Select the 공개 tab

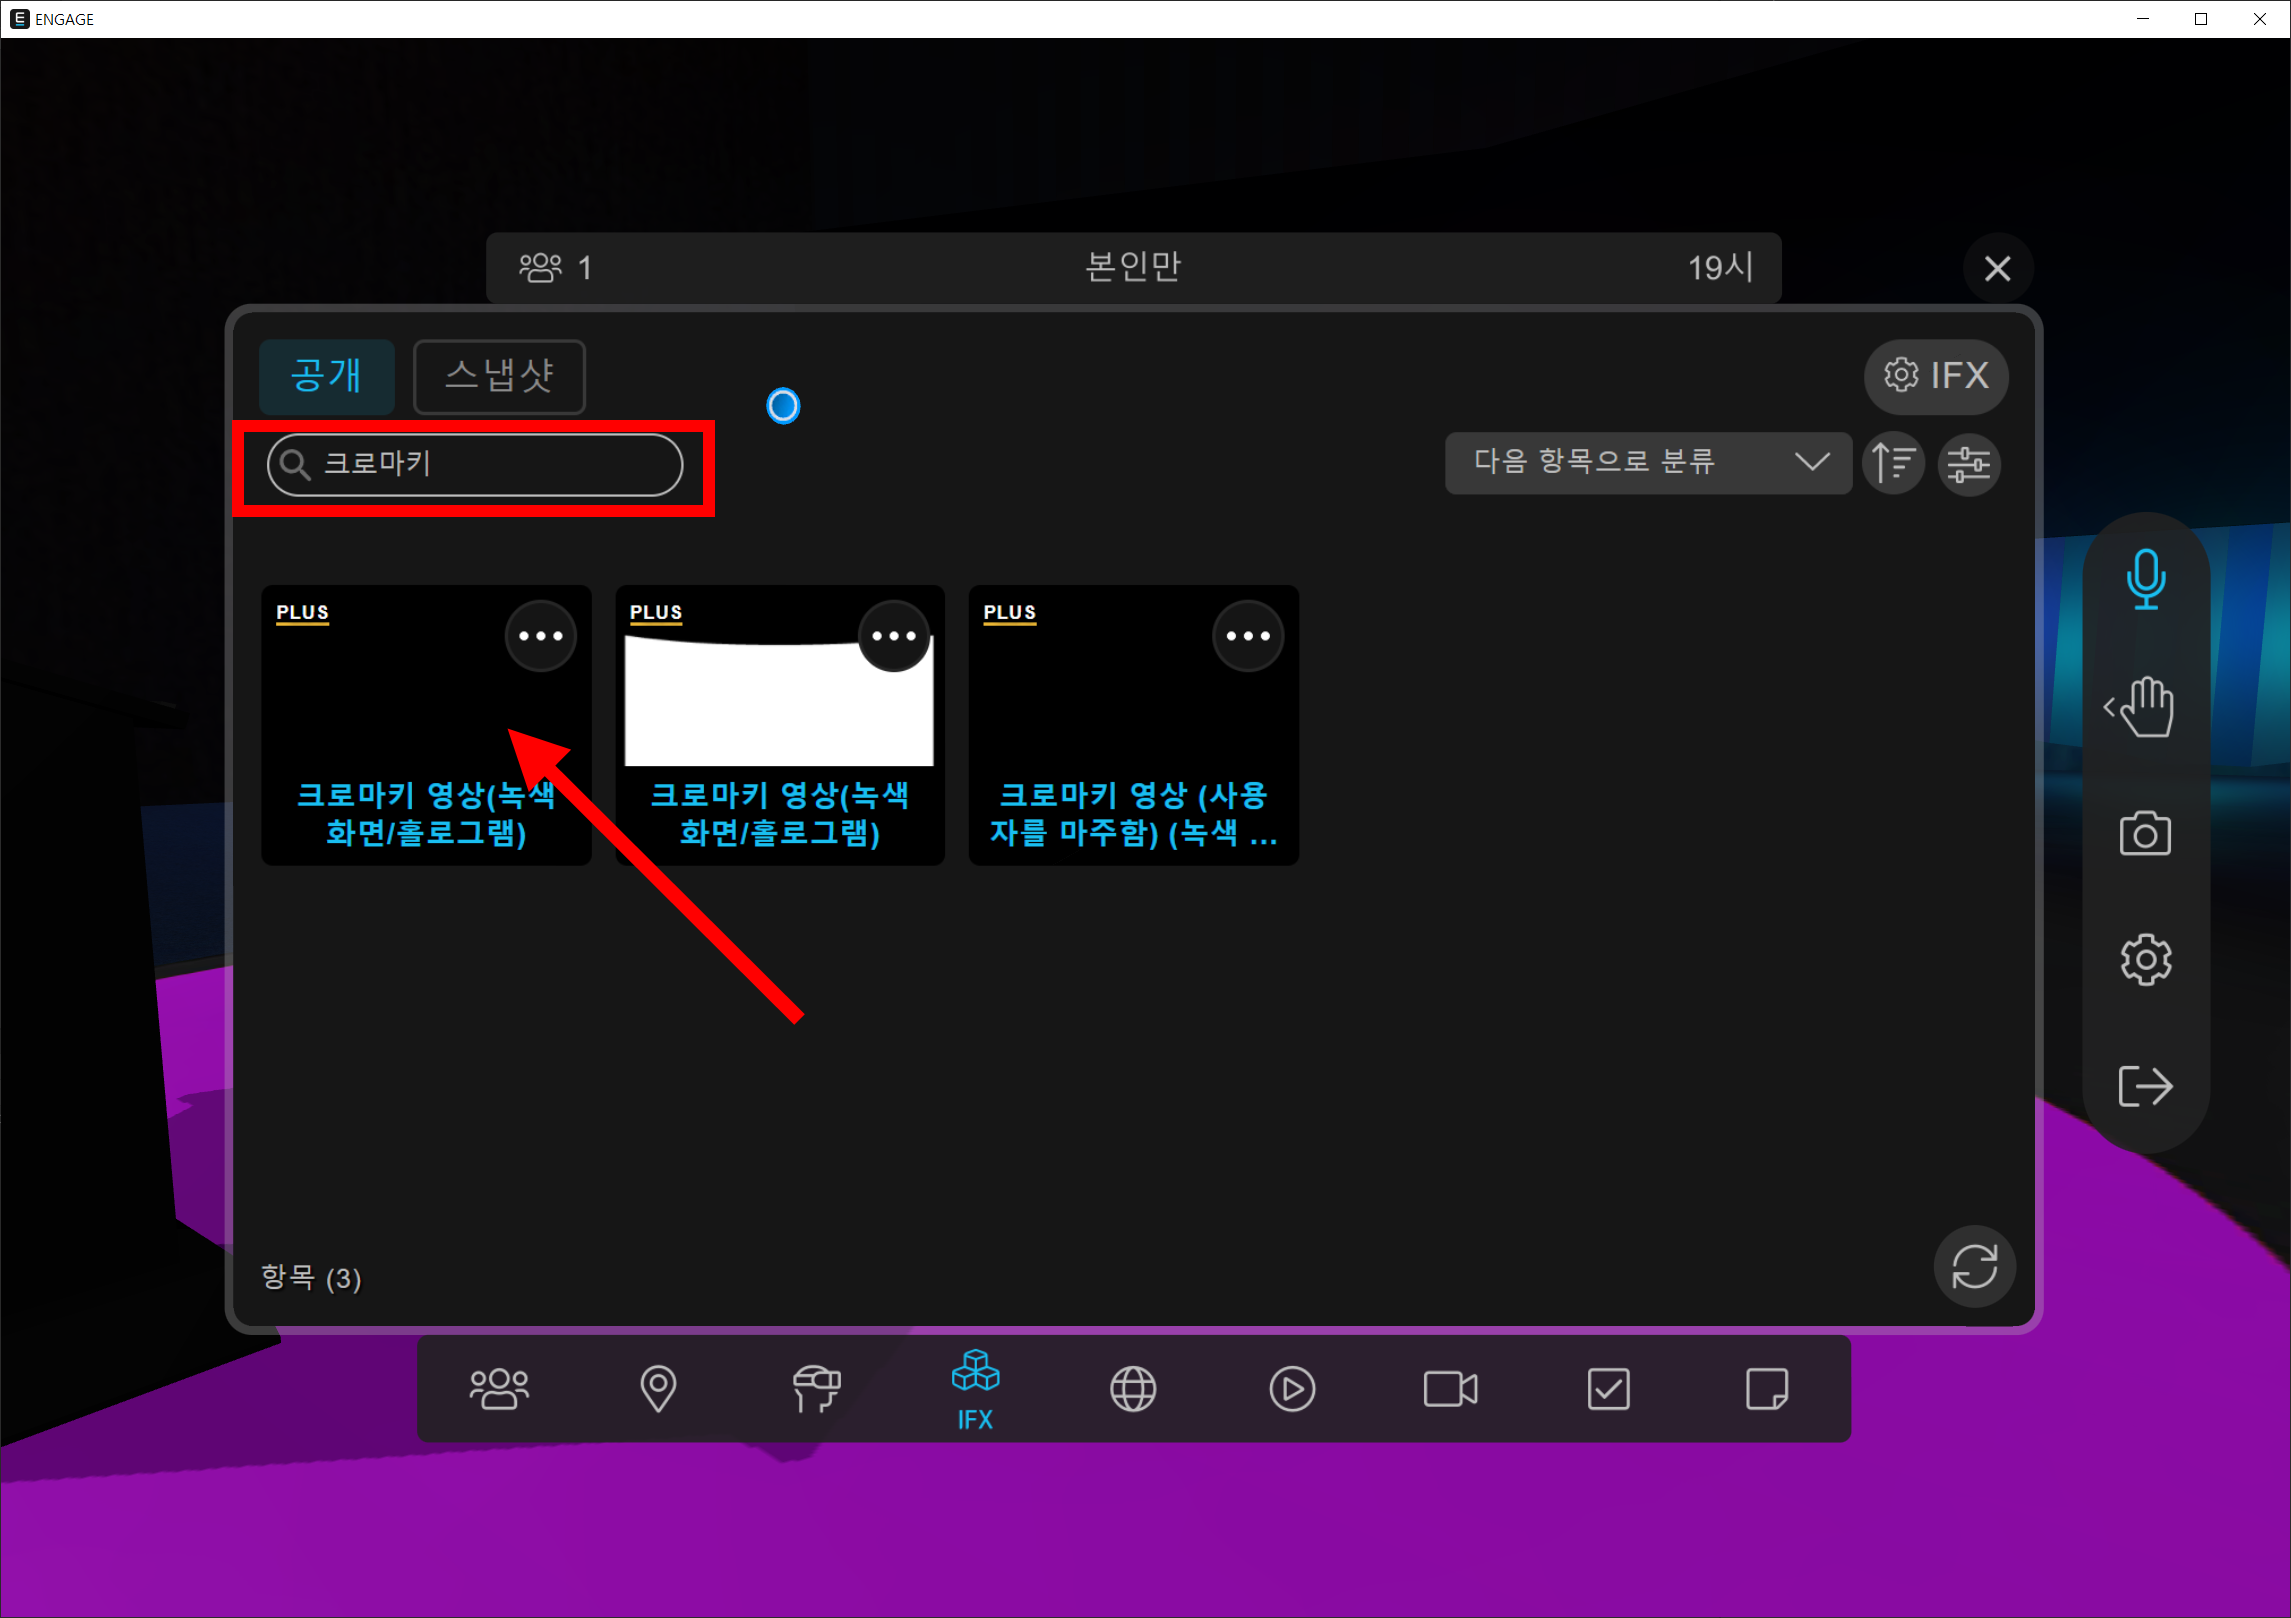(326, 376)
